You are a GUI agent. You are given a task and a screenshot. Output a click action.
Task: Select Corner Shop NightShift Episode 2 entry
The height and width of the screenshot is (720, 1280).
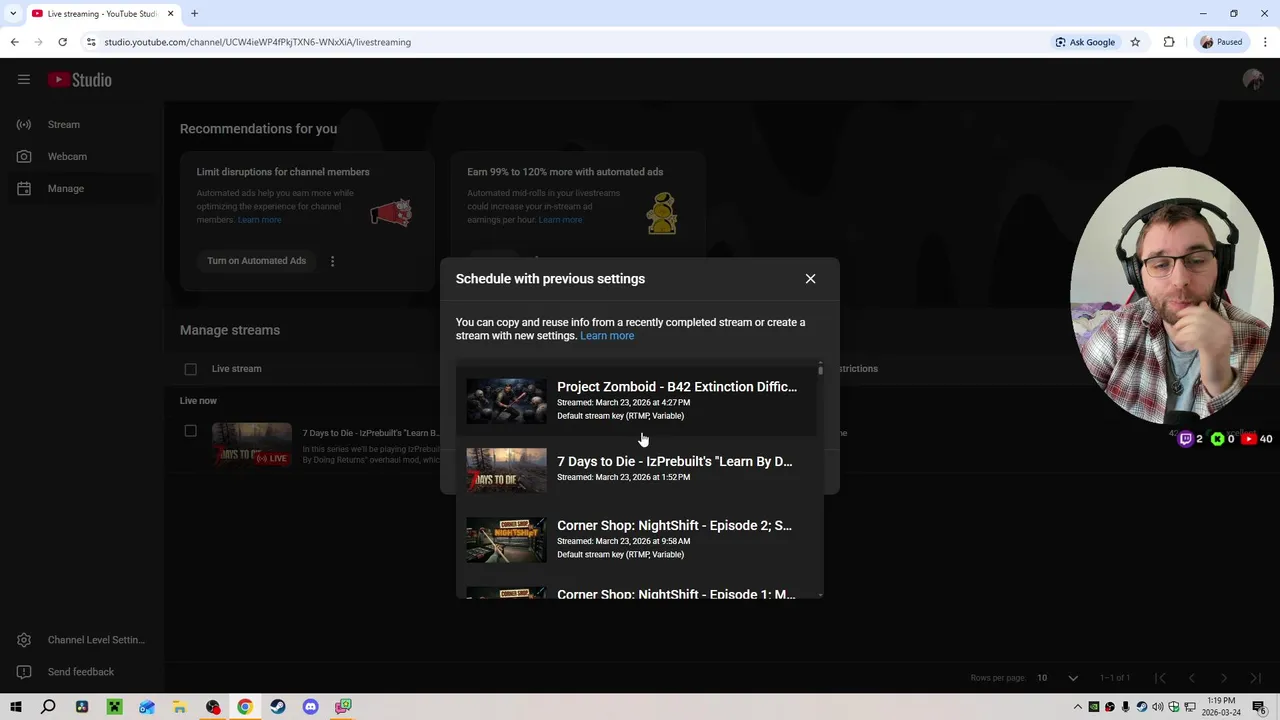[636, 539]
